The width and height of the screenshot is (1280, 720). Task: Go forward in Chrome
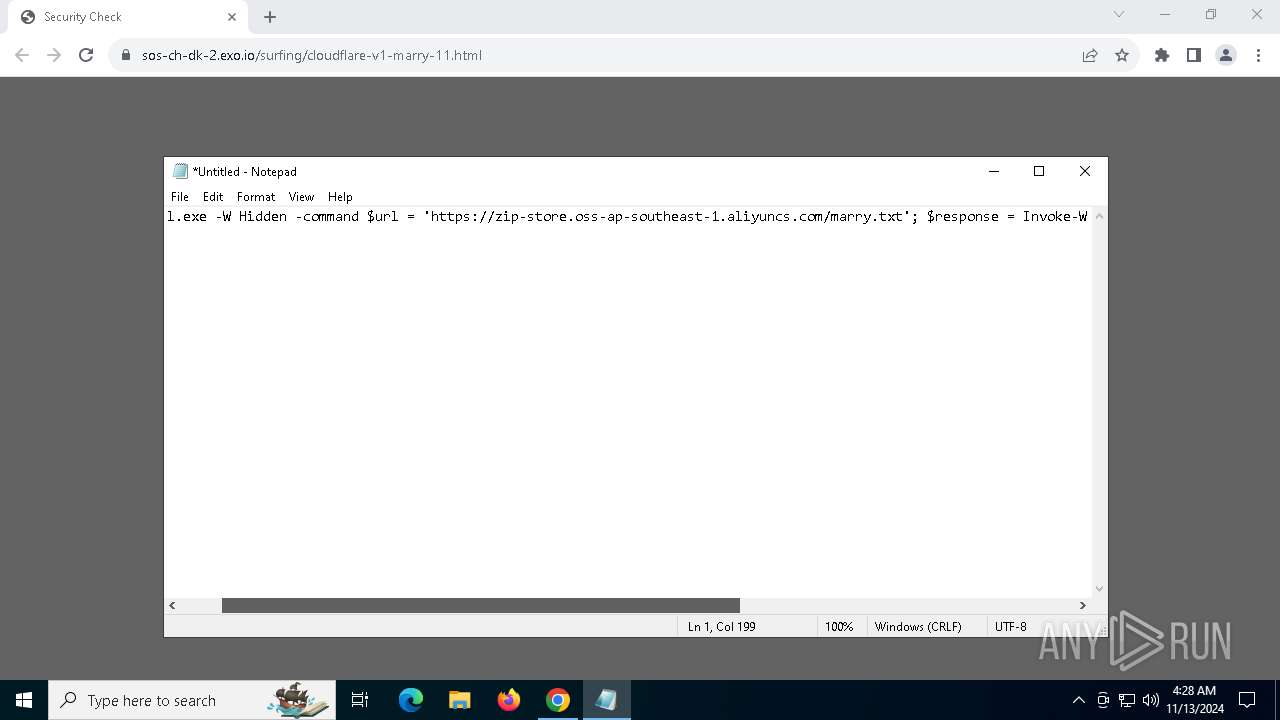pos(54,55)
